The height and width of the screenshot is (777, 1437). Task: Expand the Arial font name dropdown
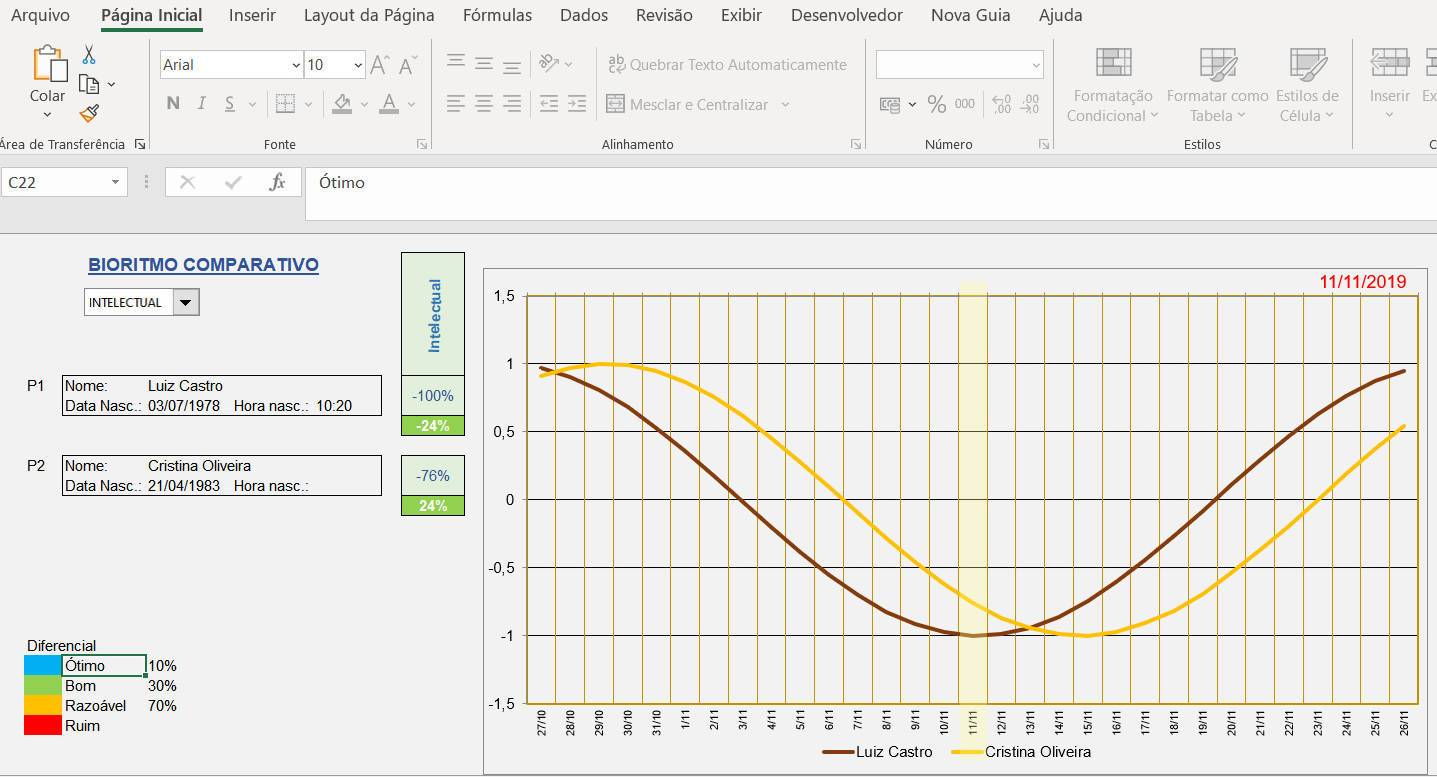tap(296, 65)
